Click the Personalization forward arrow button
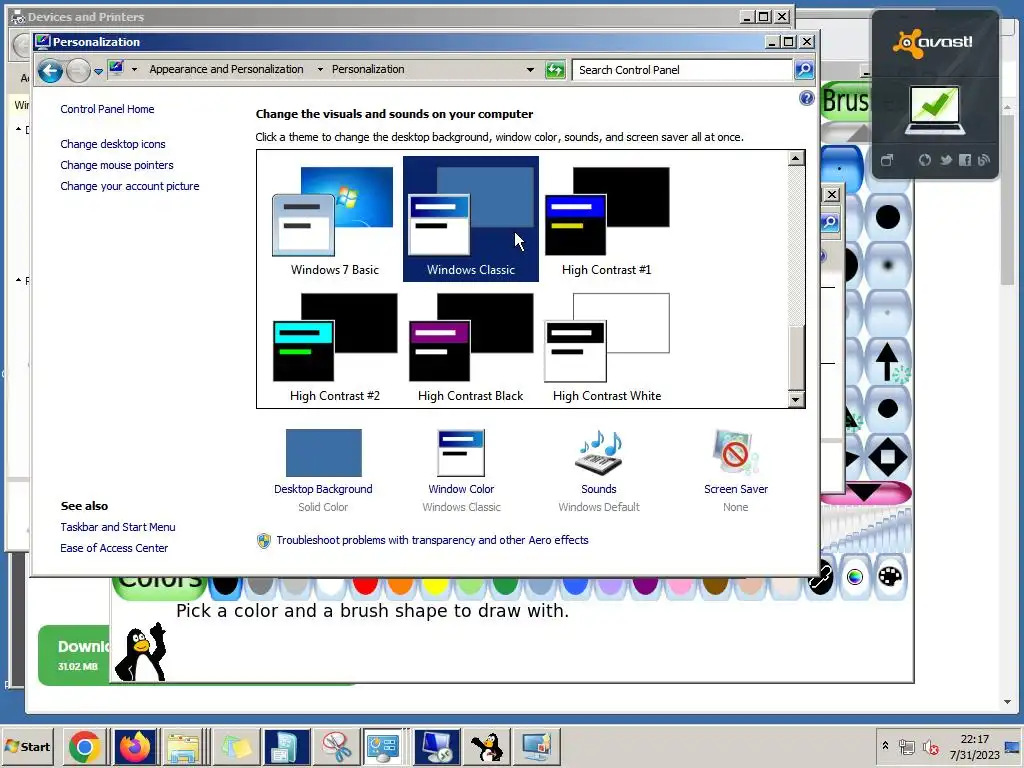 [x=78, y=70]
